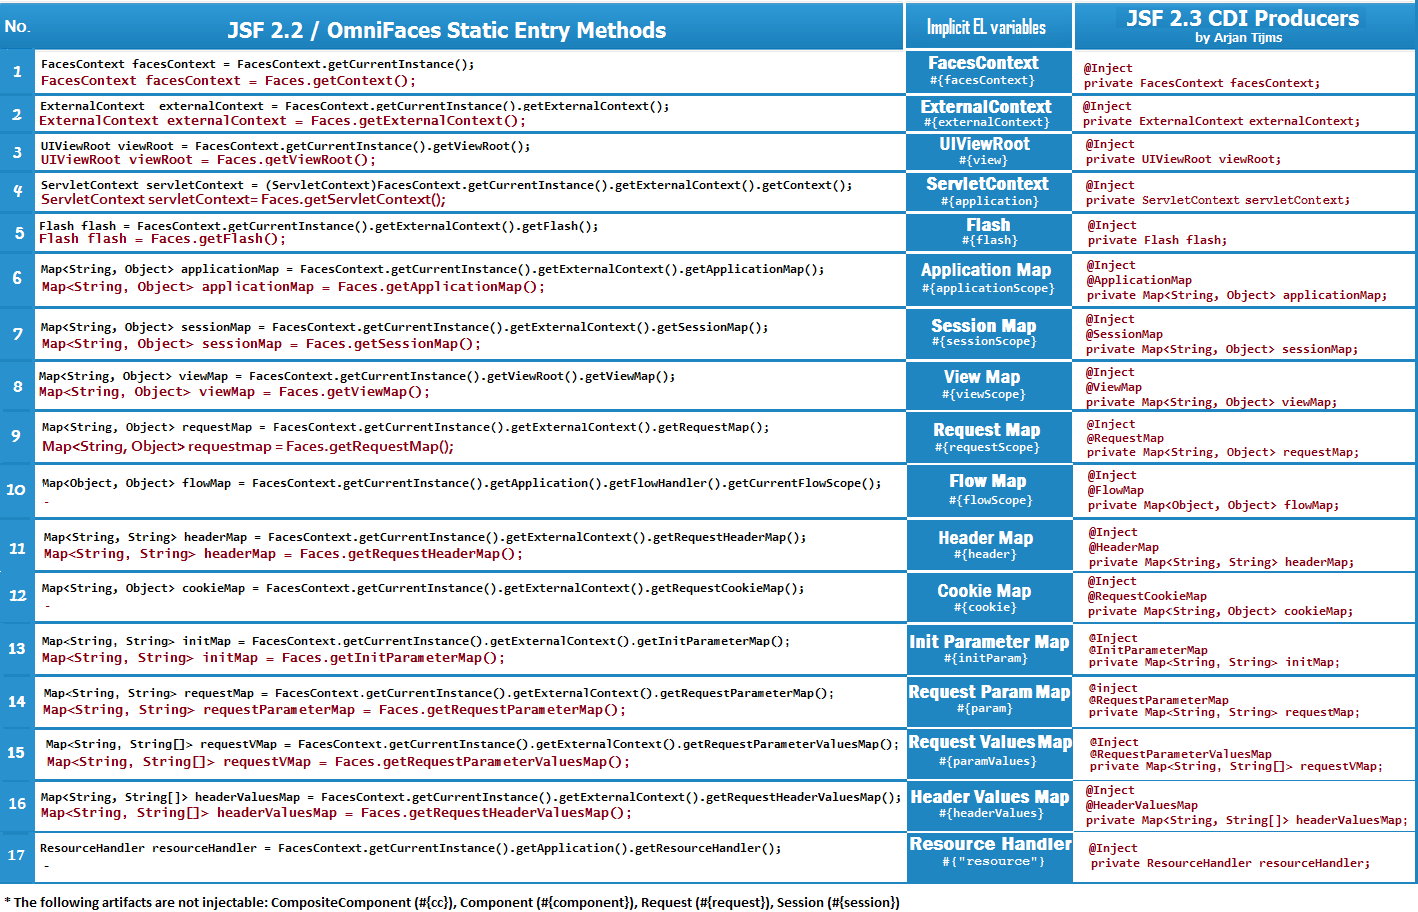
Task: Select the Flash #{flash} cell
Action: pyautogui.click(x=989, y=232)
